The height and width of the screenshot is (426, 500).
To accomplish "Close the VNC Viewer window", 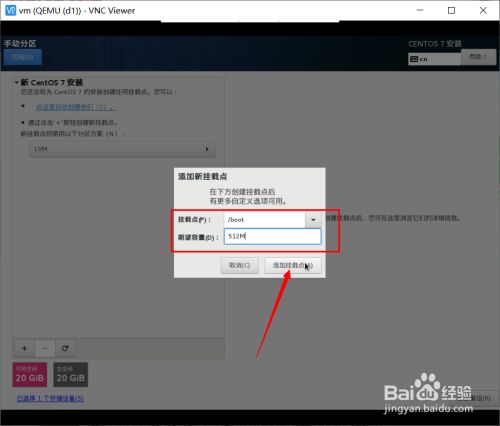I will click(x=483, y=11).
